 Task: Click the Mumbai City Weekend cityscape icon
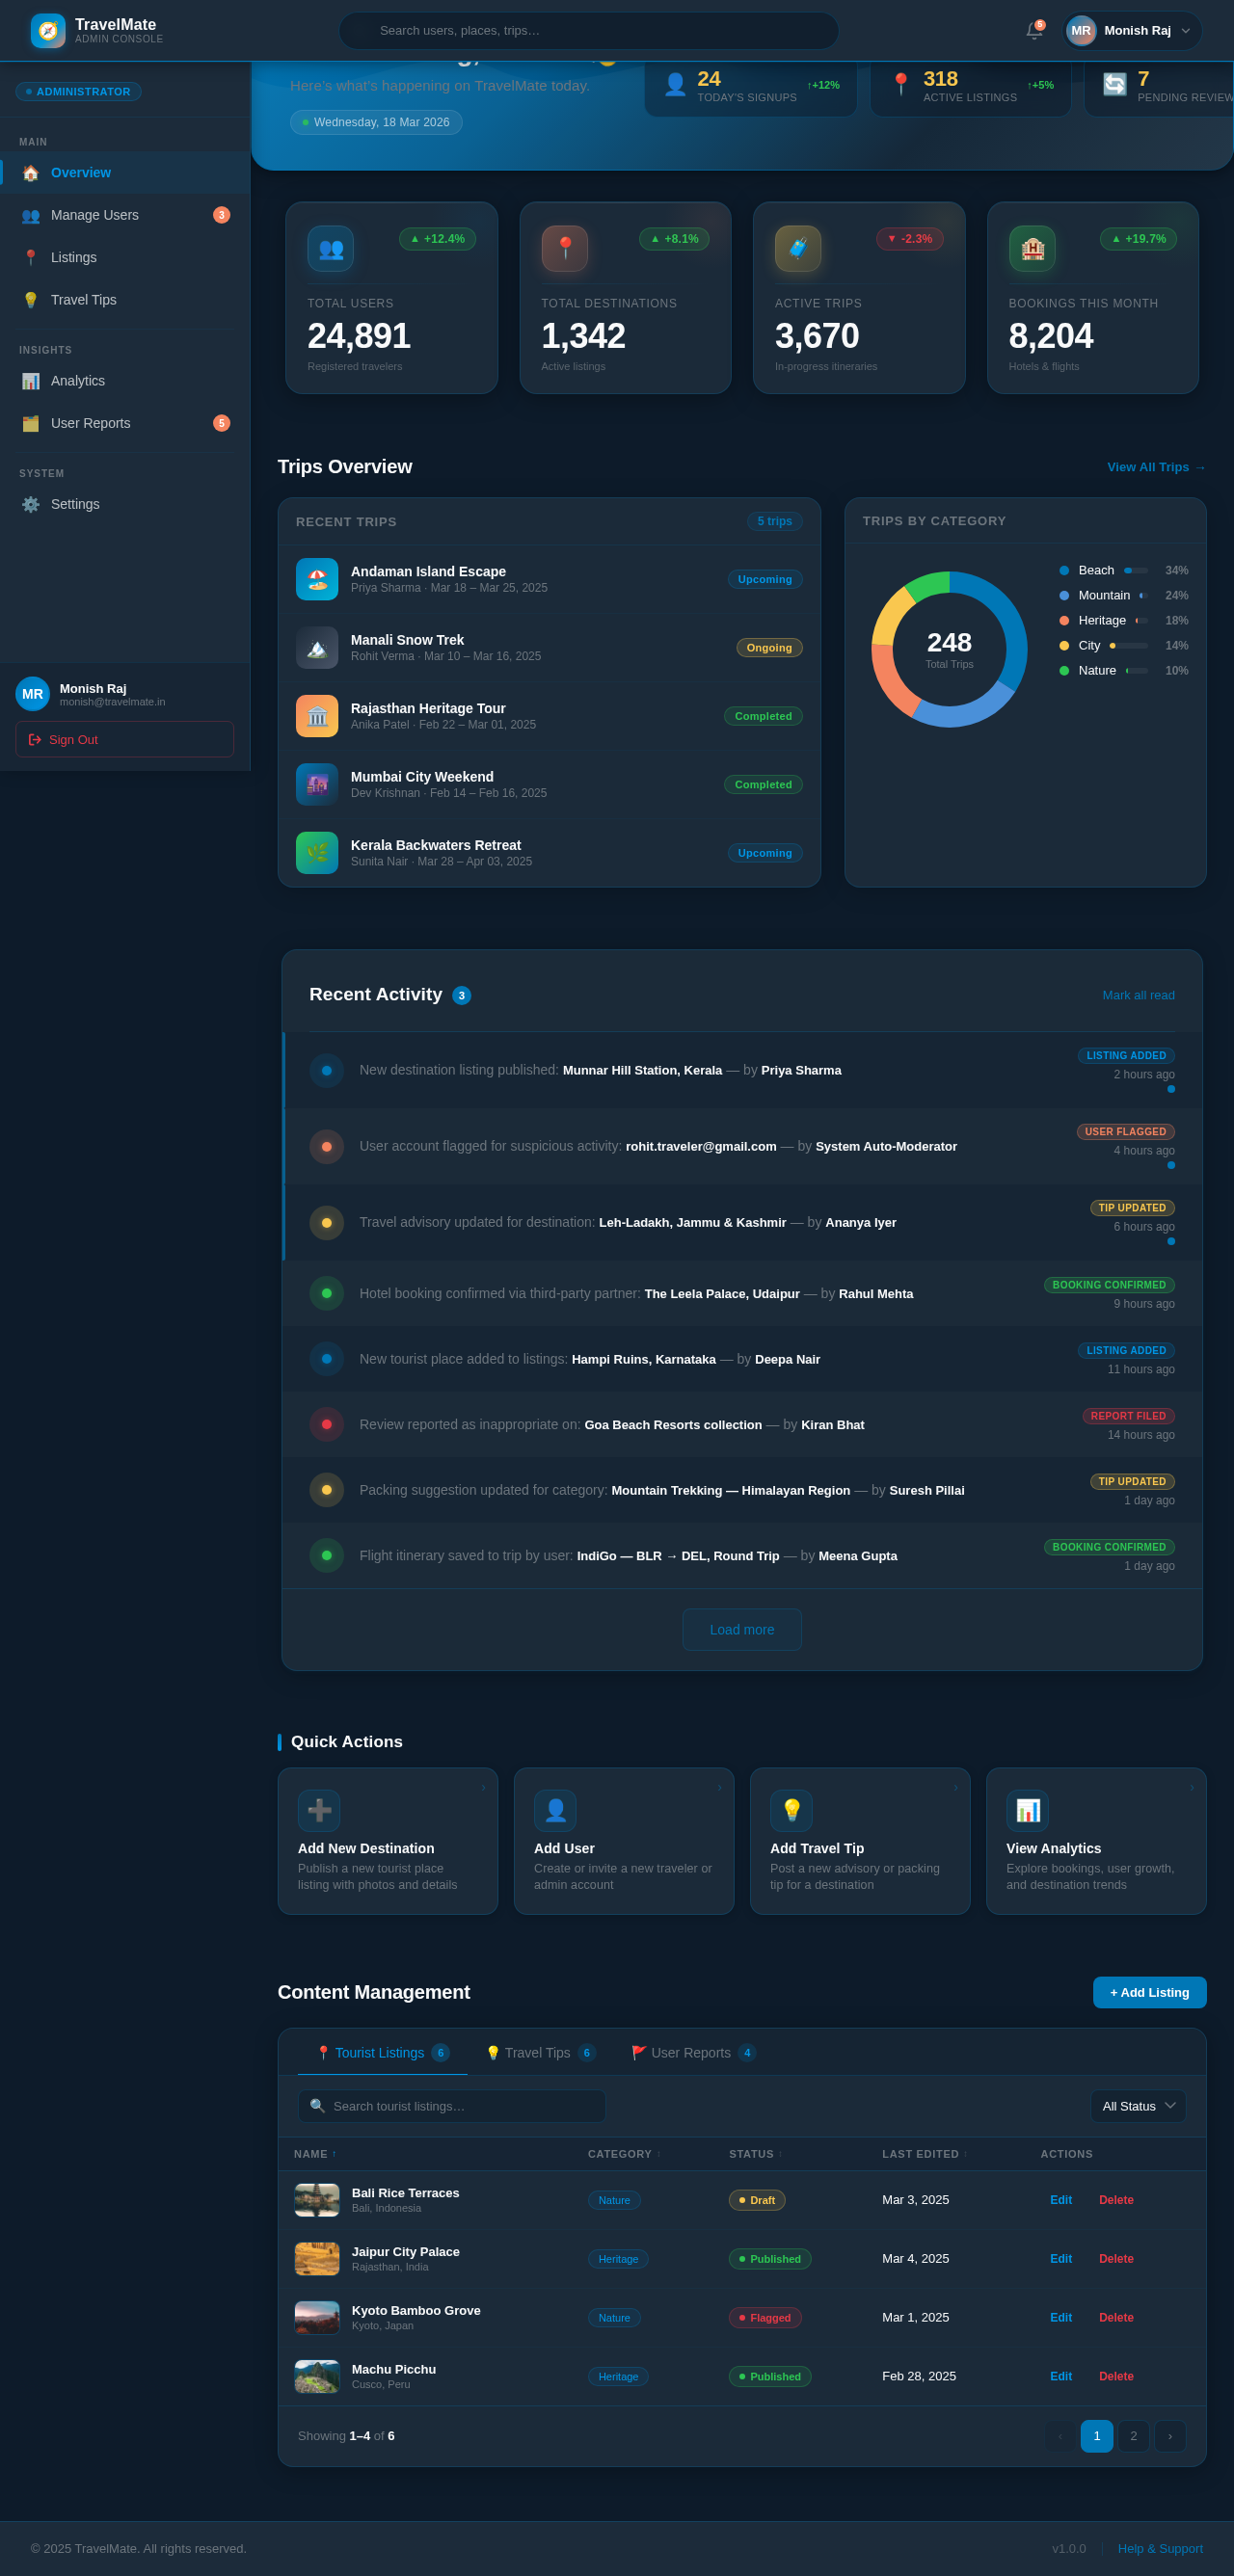tap(317, 785)
